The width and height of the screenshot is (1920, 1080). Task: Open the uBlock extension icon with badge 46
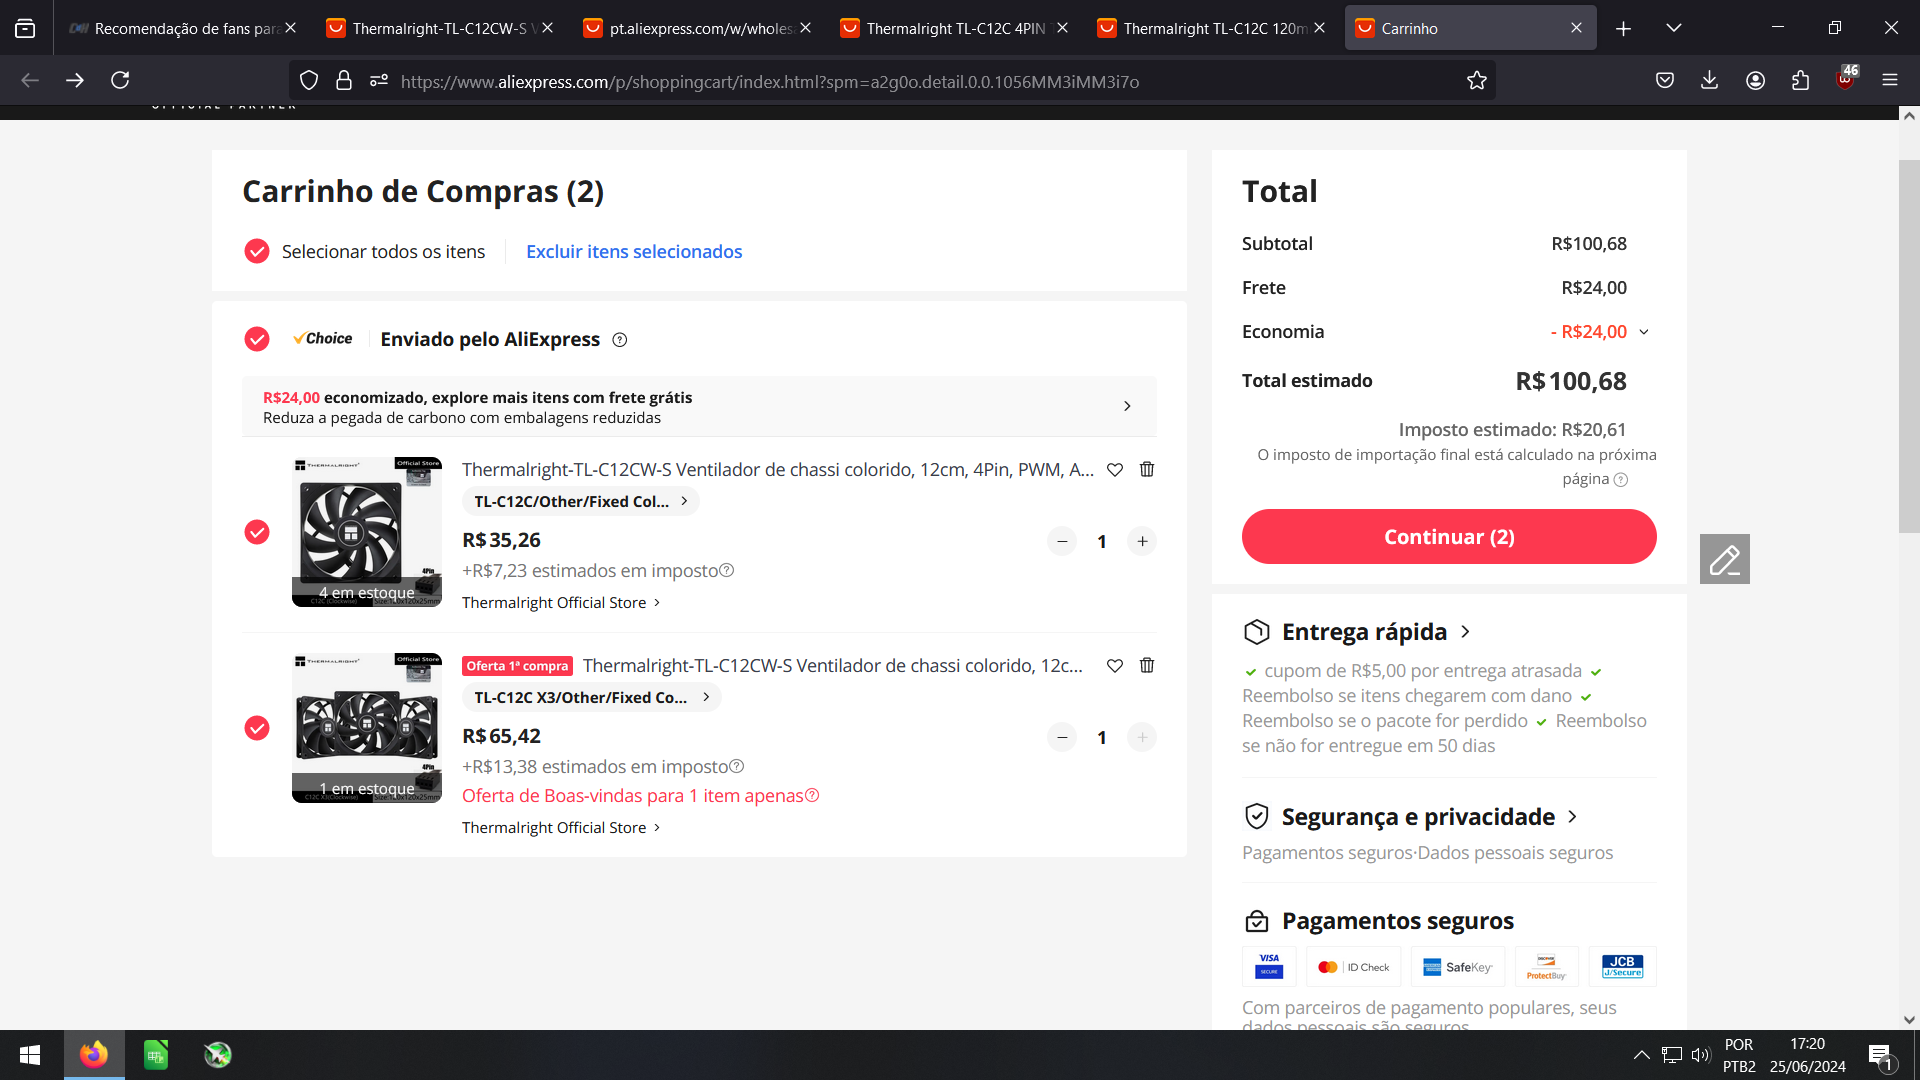coord(1846,79)
